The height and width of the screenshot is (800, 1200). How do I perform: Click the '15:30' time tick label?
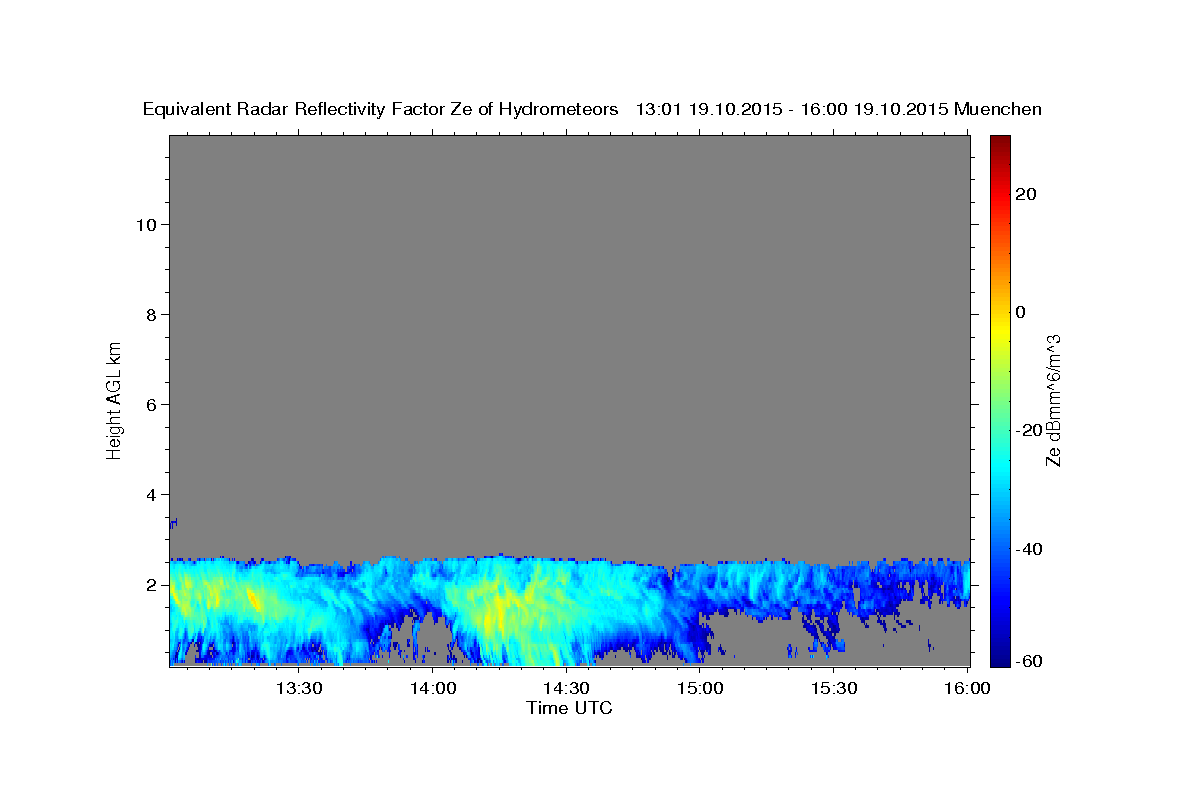click(x=833, y=688)
